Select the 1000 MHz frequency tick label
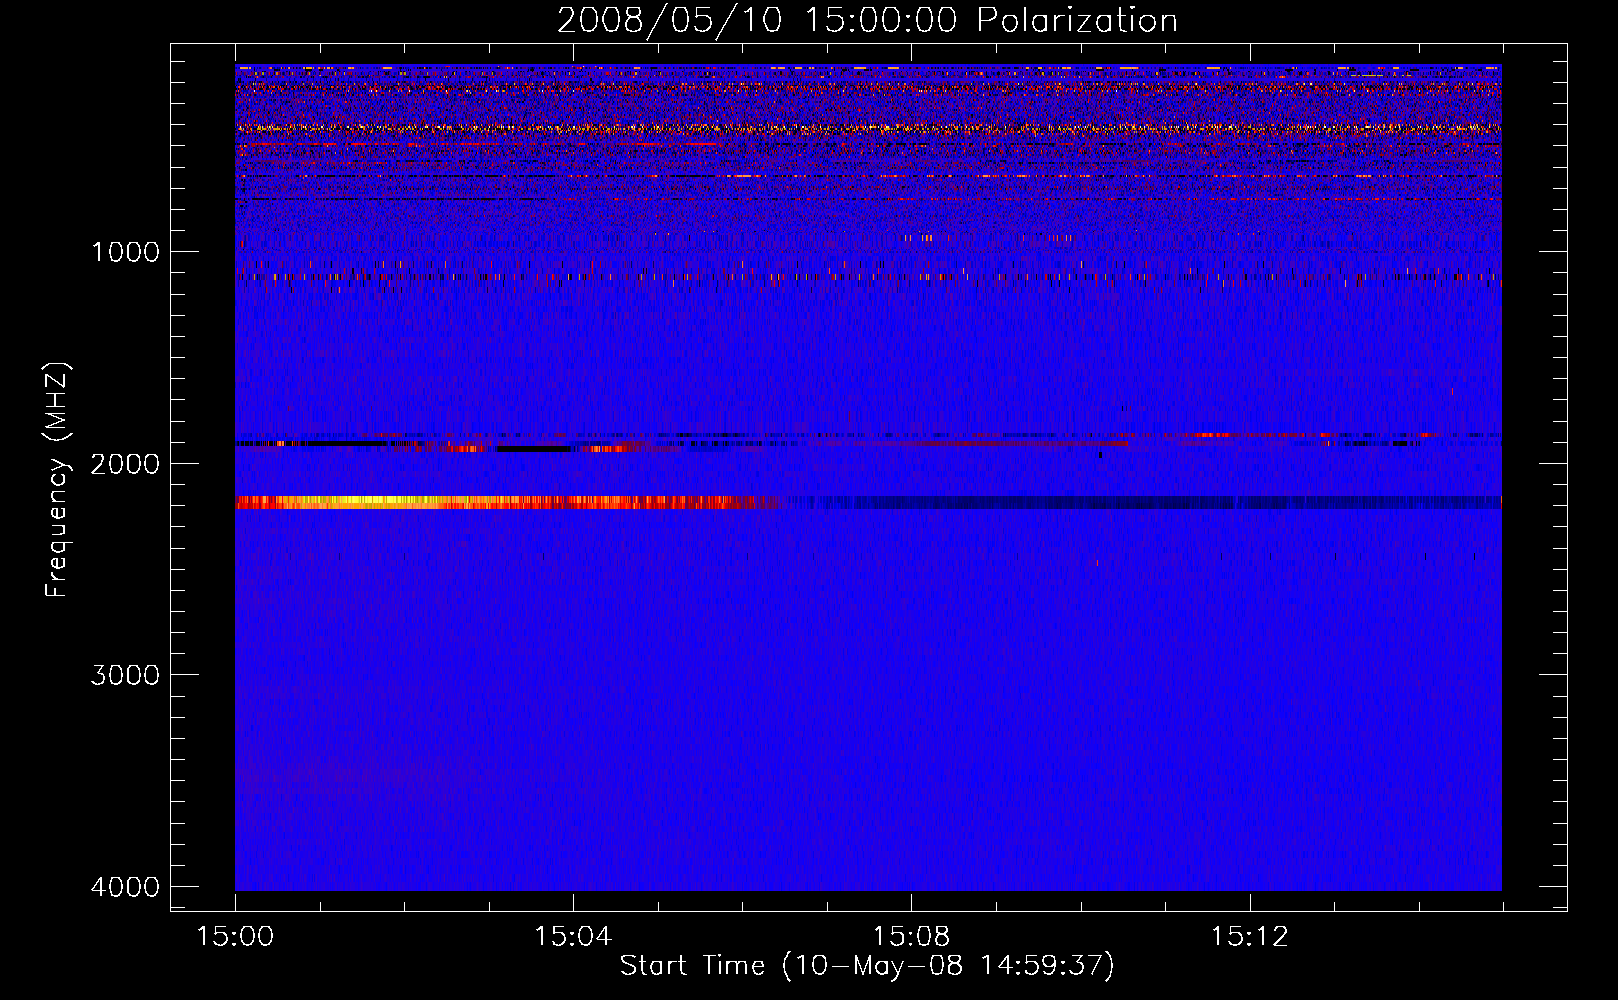 click(125, 252)
